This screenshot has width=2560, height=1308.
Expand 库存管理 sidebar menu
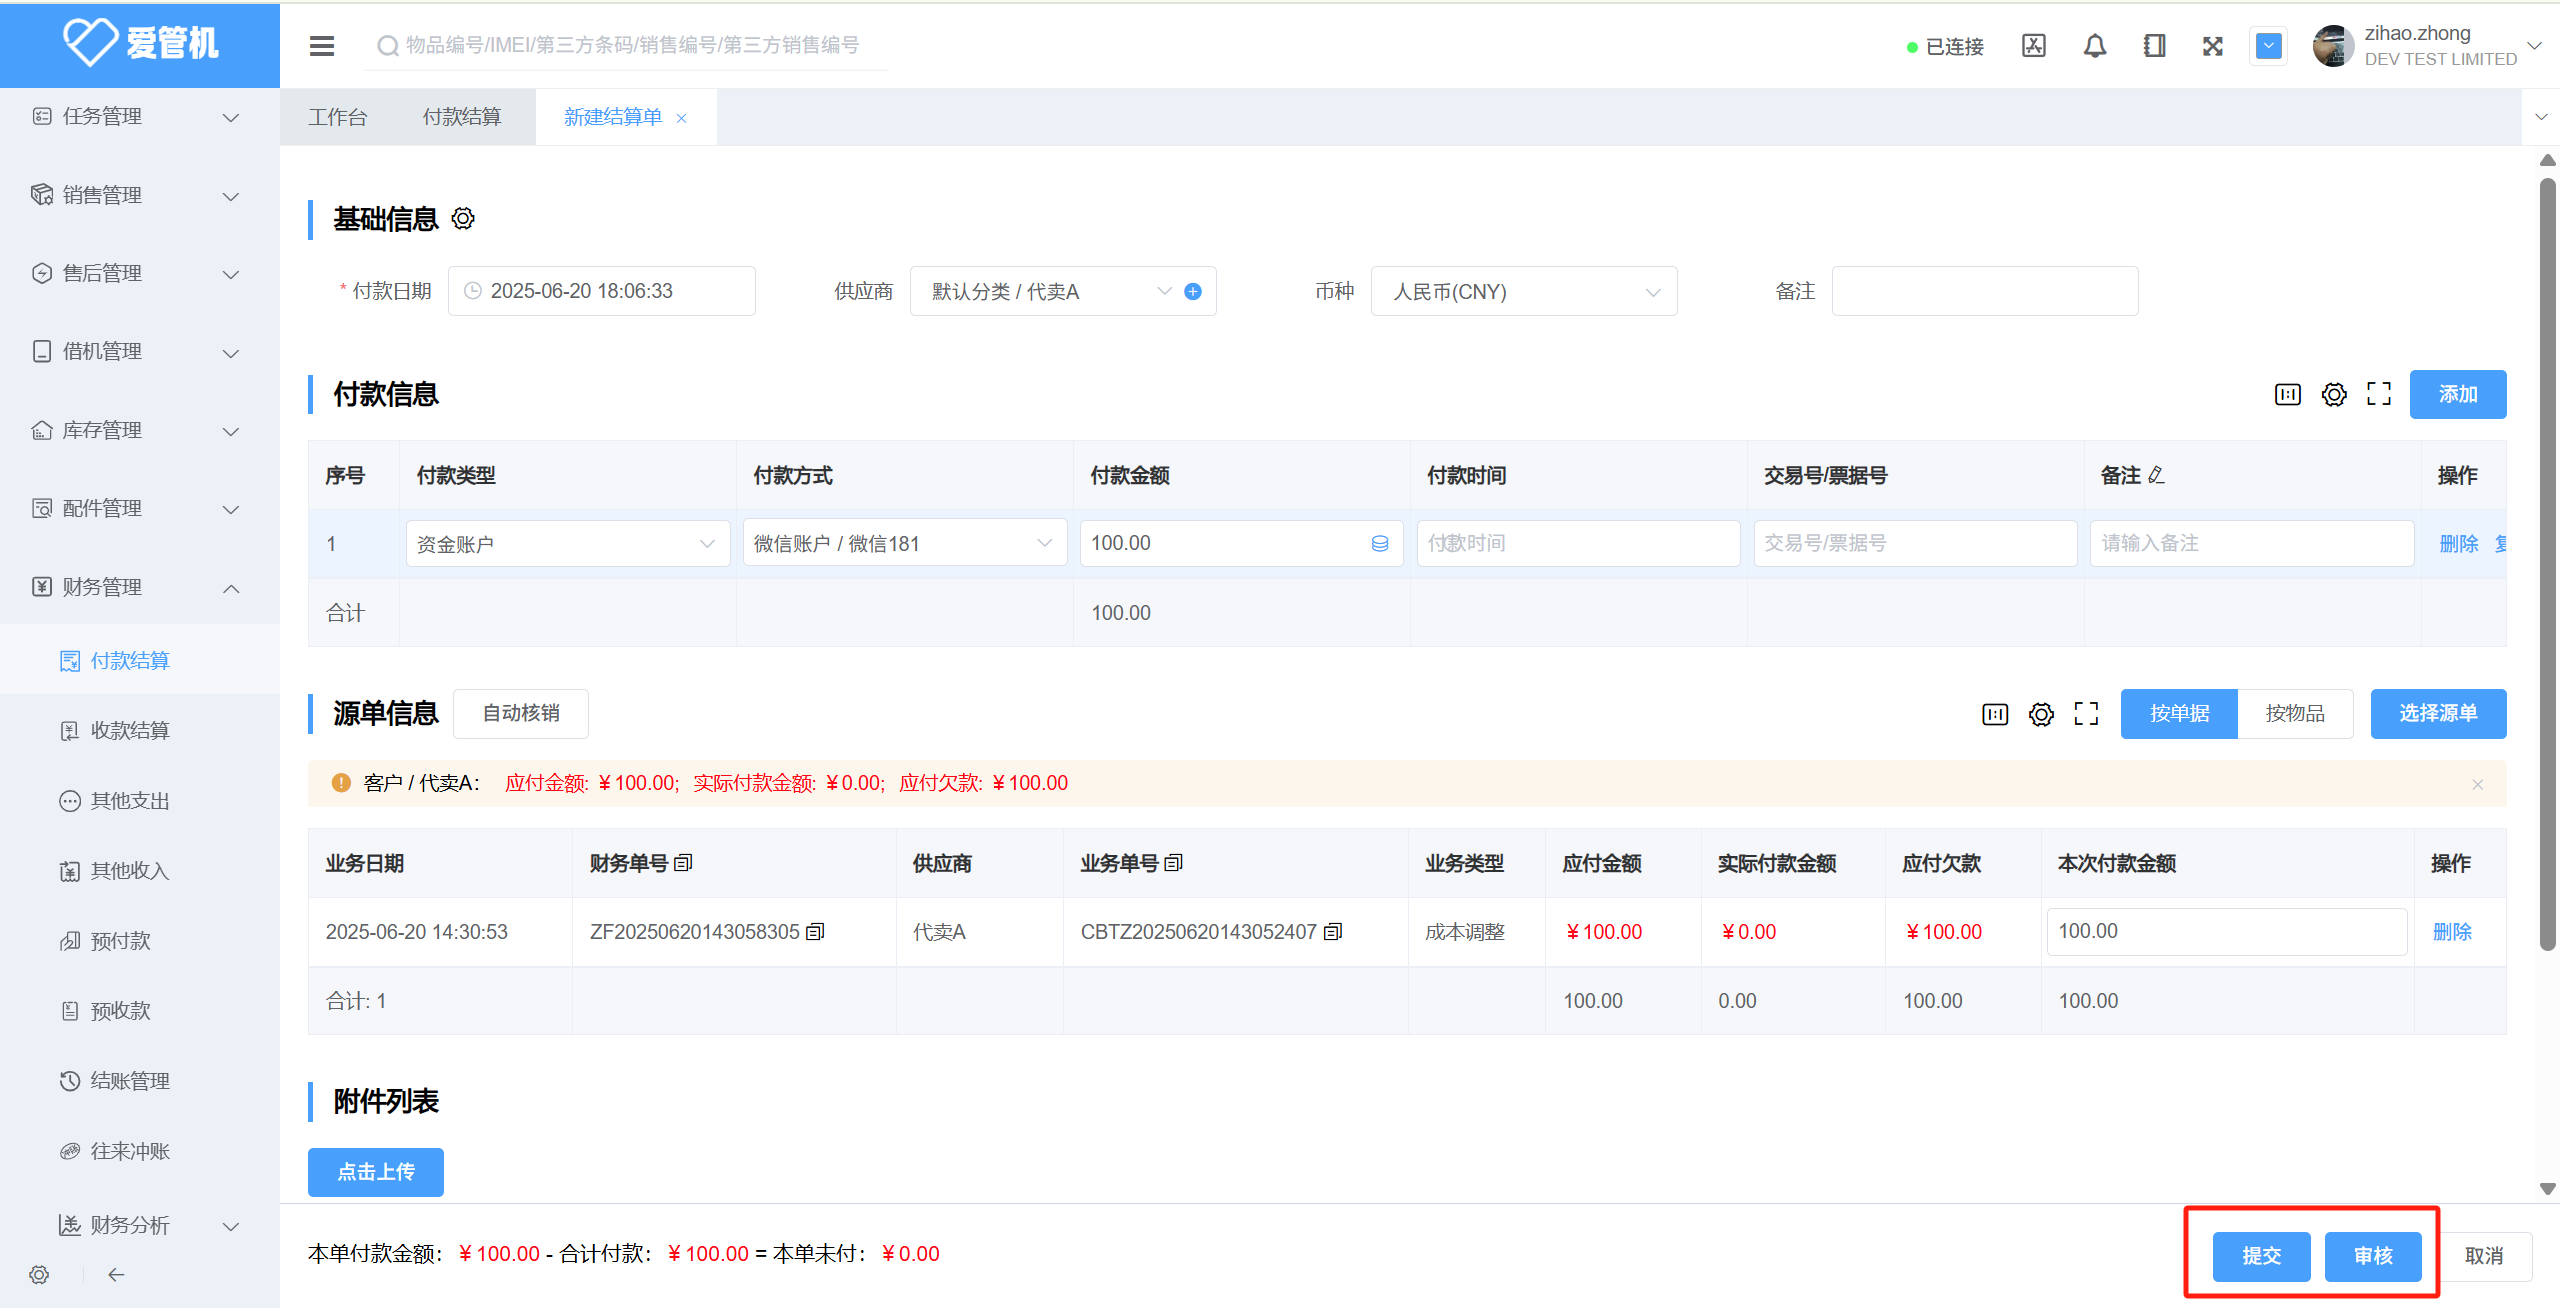tap(140, 430)
